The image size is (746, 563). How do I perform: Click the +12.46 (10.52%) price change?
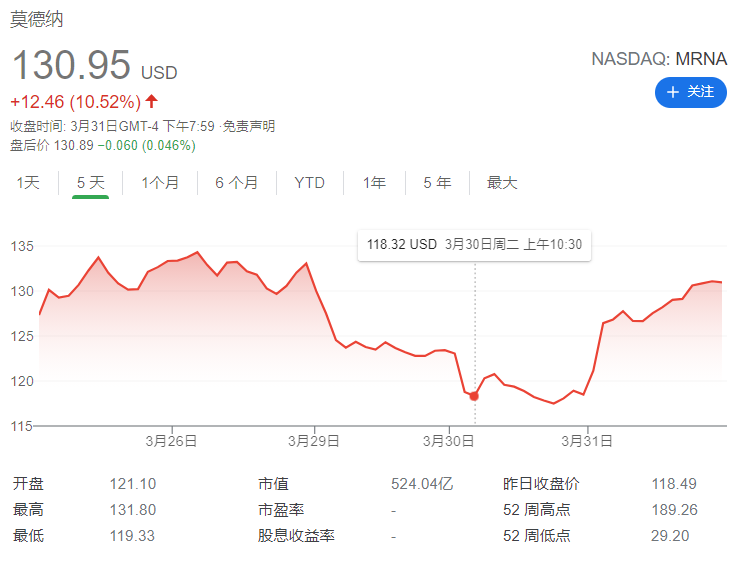pyautogui.click(x=76, y=102)
